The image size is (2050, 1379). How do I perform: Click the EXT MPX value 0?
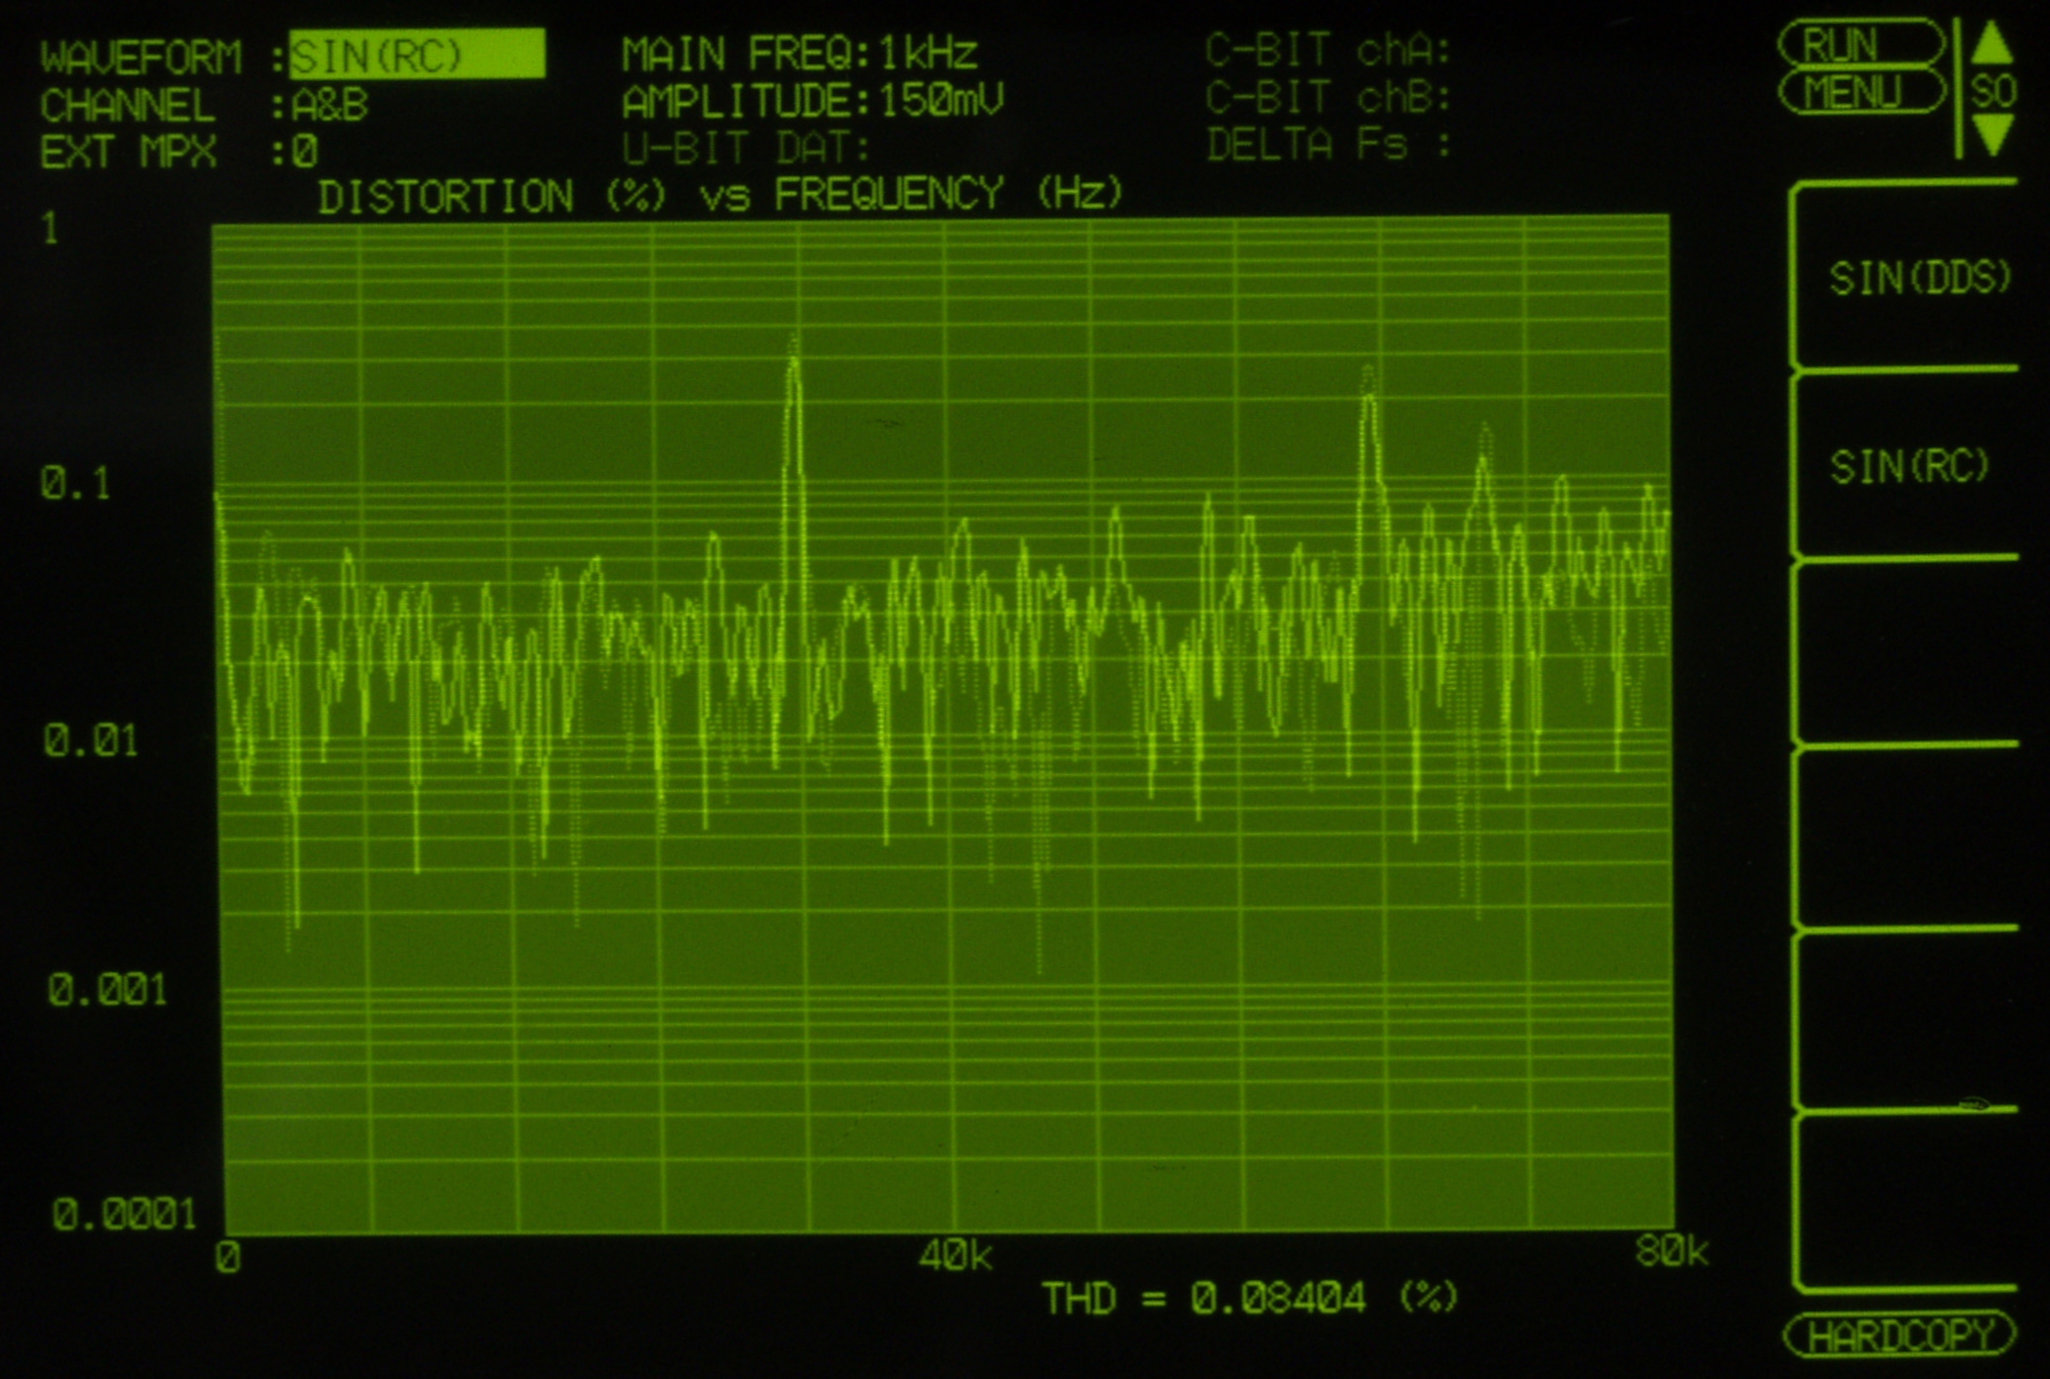[305, 153]
